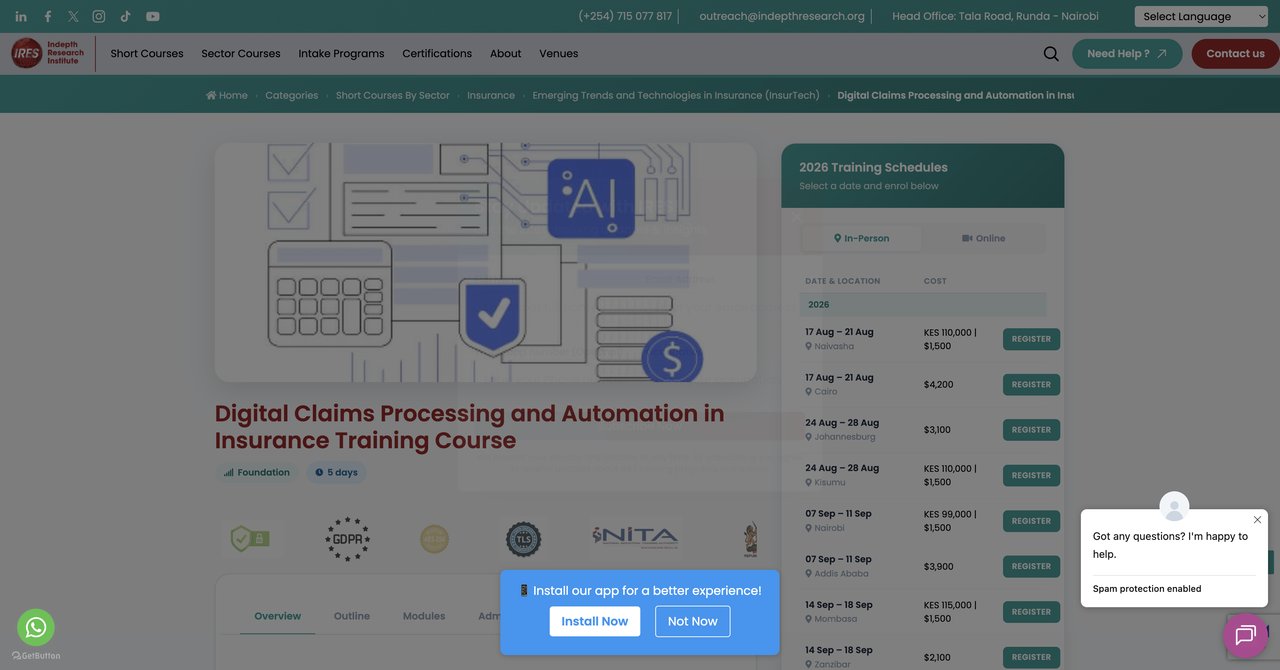Dismiss app banner with Not Now
Viewport: 1280px width, 670px height.
[x=693, y=621]
